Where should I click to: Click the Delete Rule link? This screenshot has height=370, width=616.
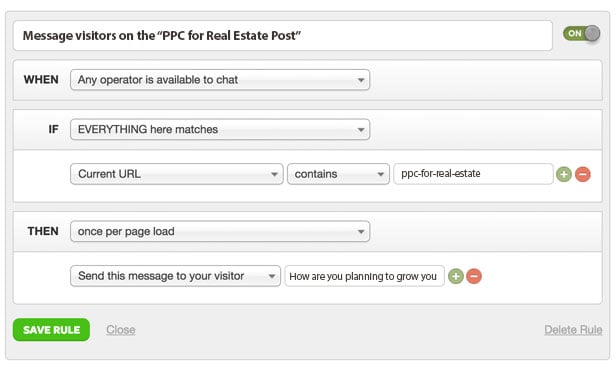(573, 330)
